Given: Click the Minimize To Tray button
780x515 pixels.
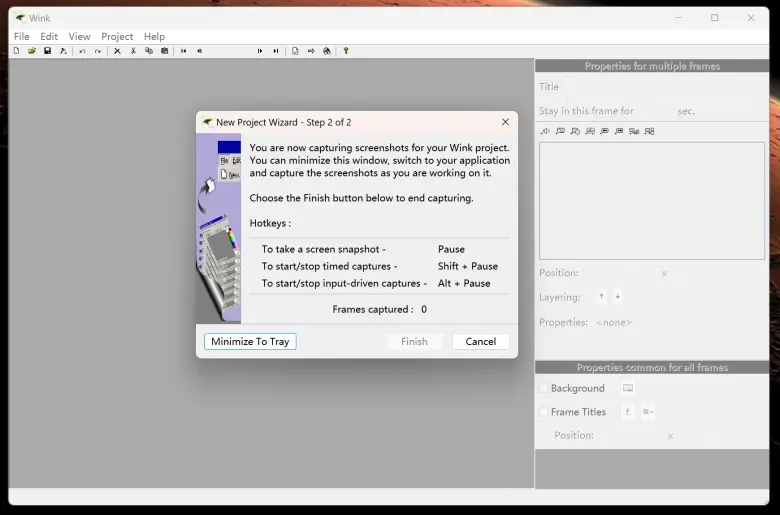Looking at the screenshot, I should (x=250, y=341).
